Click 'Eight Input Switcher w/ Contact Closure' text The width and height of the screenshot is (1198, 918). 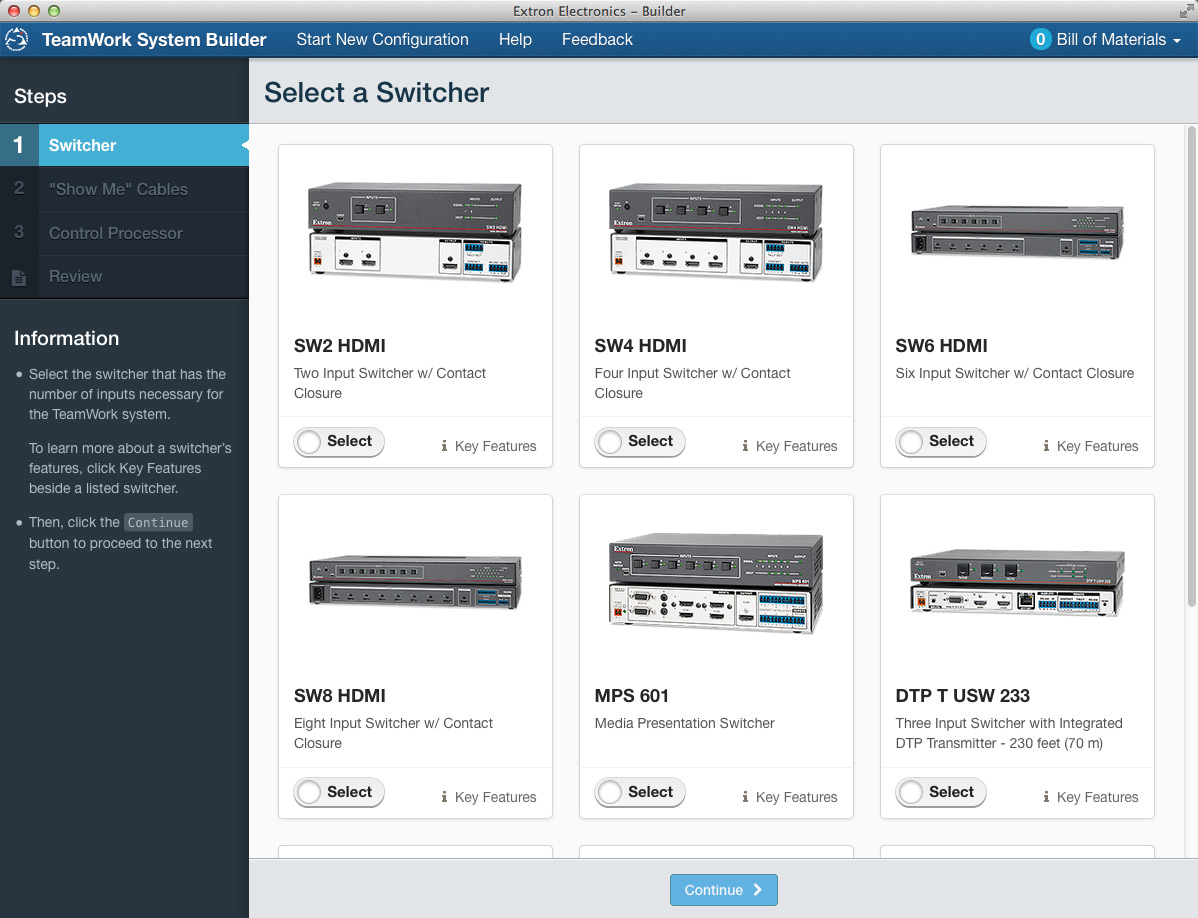[393, 733]
